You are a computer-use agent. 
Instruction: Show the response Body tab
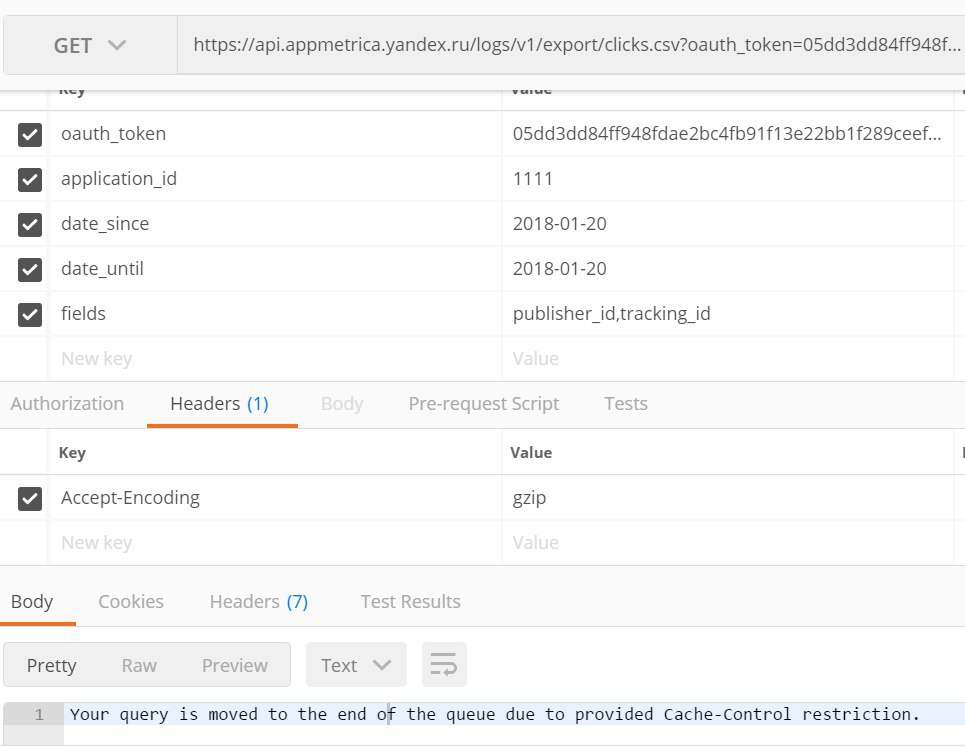32,601
